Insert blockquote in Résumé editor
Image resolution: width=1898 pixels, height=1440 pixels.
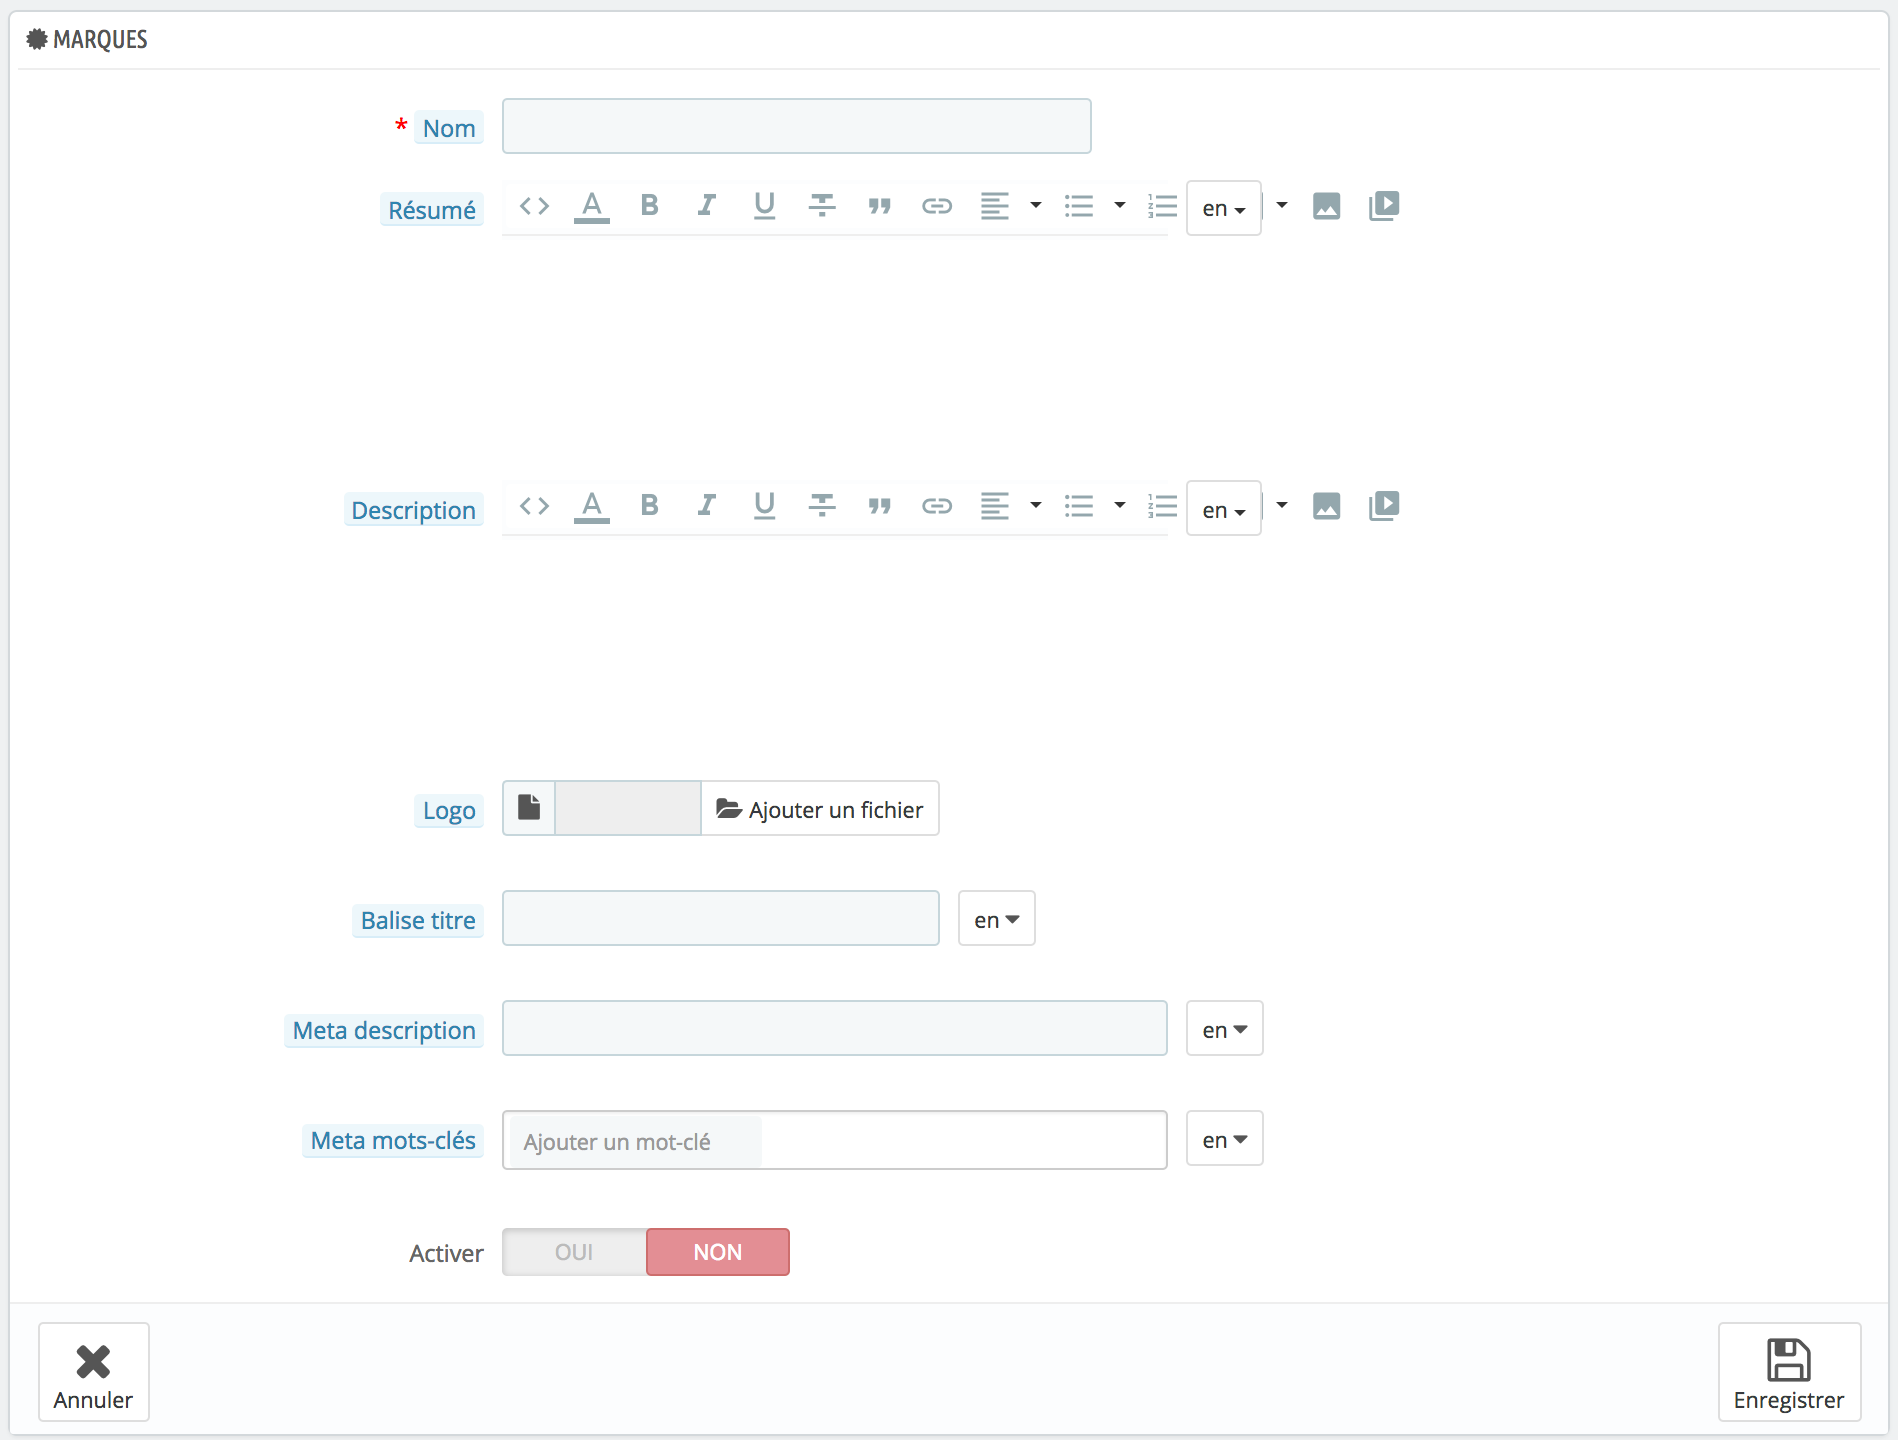click(x=879, y=206)
